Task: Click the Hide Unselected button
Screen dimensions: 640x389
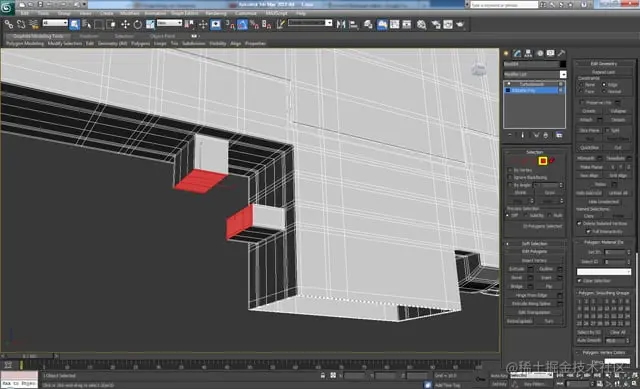Action: coord(604,202)
